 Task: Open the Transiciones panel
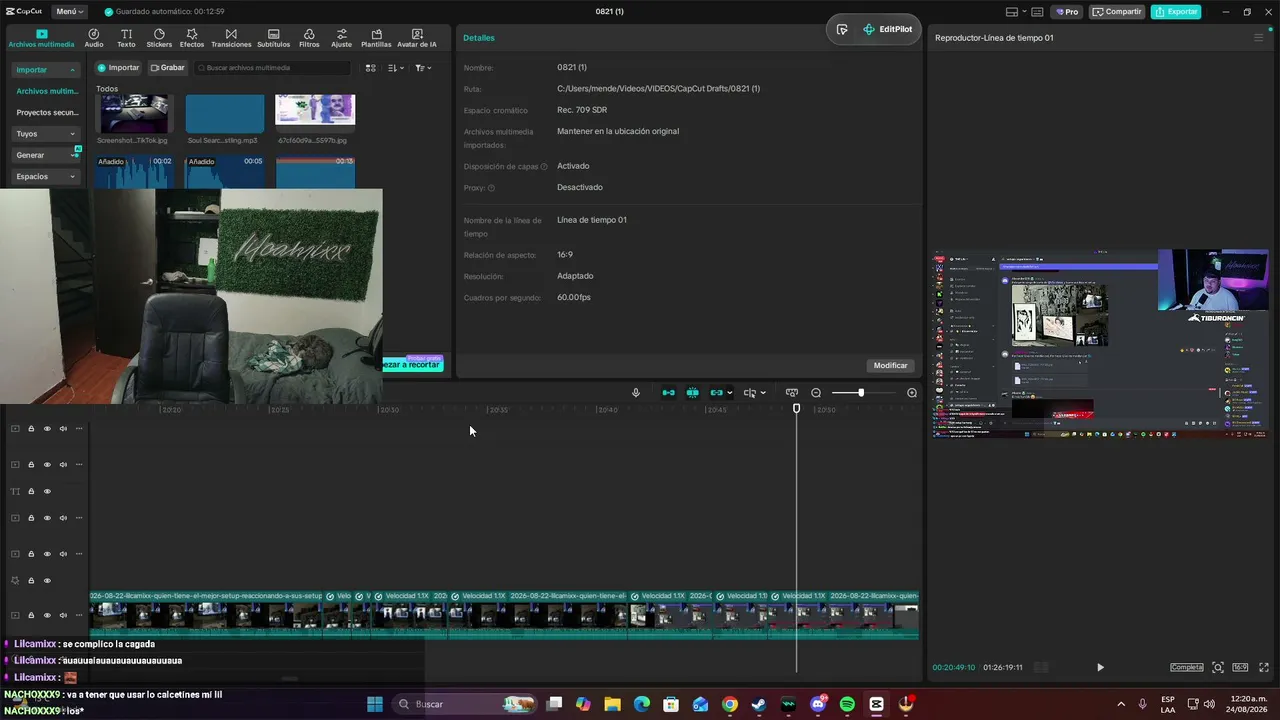pyautogui.click(x=231, y=38)
